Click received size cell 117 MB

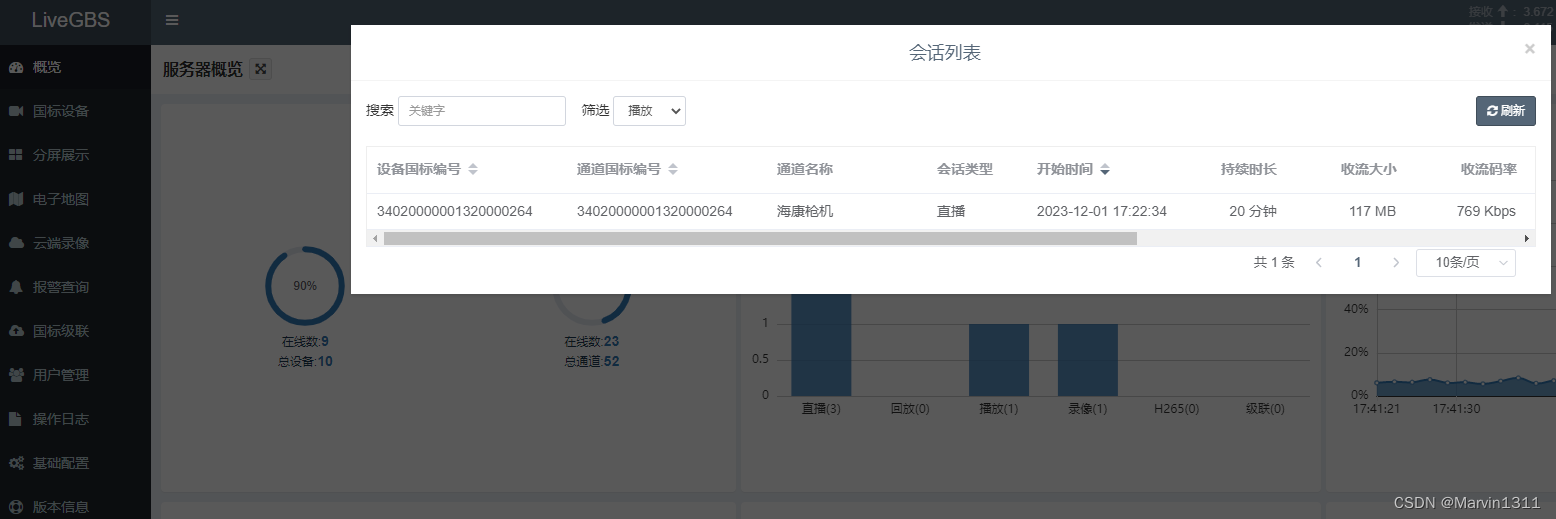click(1373, 211)
